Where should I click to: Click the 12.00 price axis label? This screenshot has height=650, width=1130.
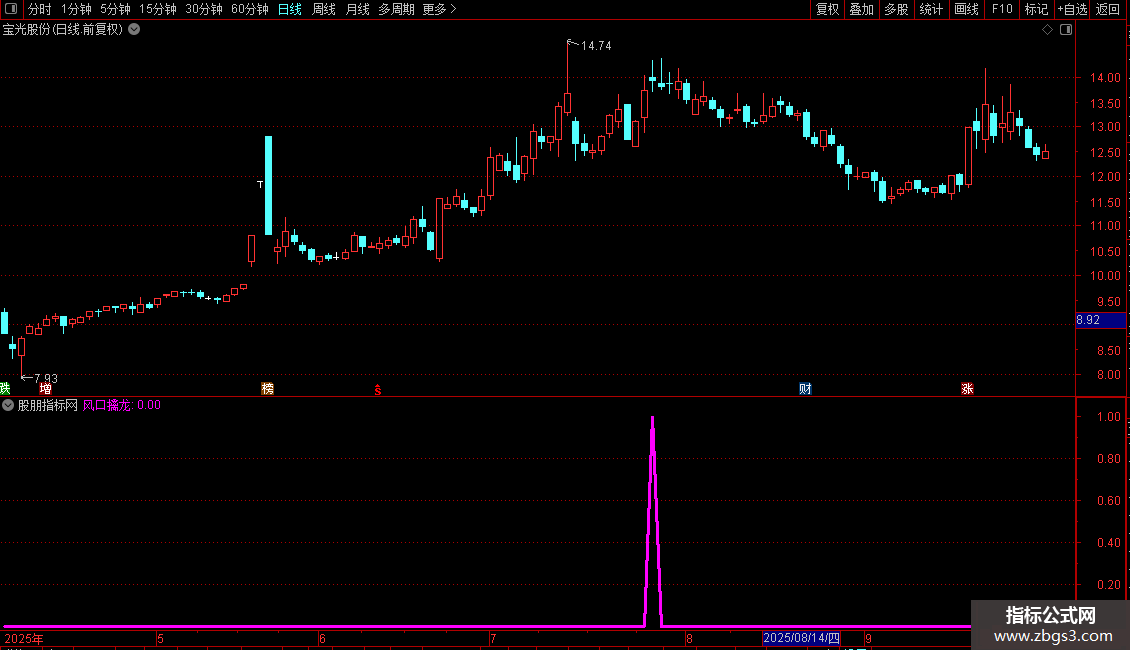click(1105, 177)
